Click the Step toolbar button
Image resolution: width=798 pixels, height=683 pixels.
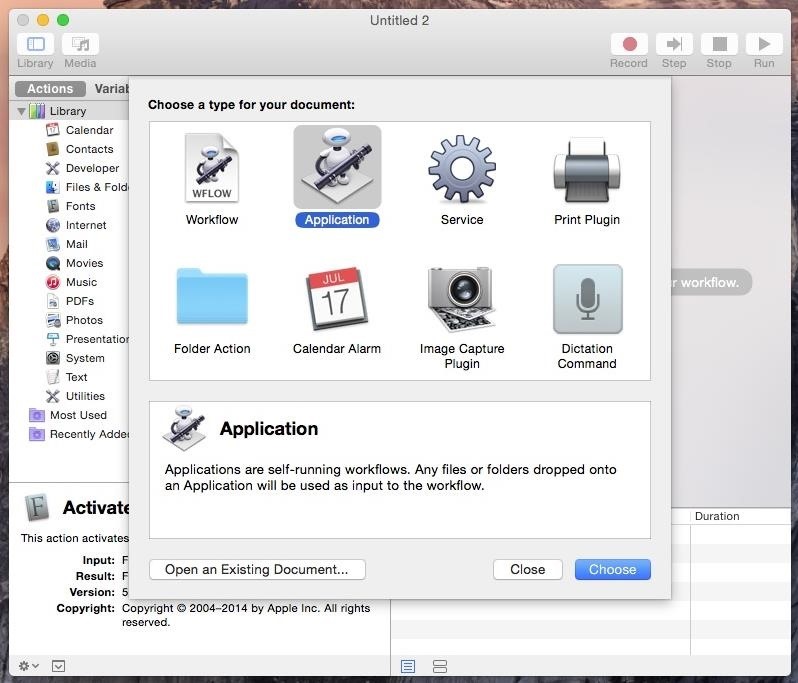(674, 44)
